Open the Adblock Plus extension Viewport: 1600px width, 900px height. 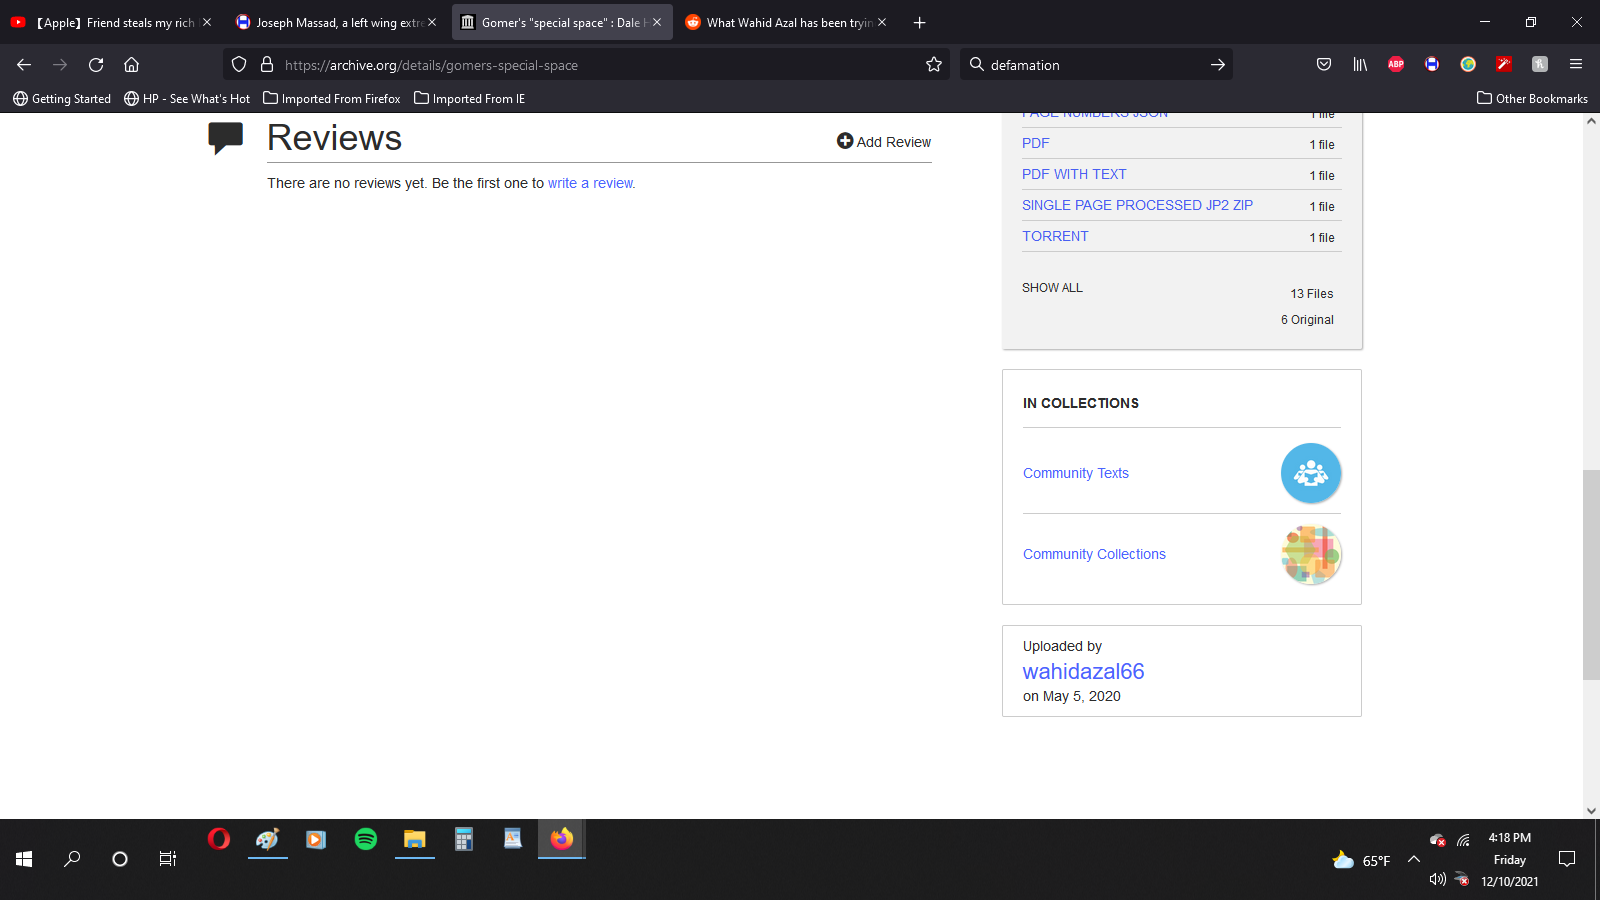coord(1396,65)
